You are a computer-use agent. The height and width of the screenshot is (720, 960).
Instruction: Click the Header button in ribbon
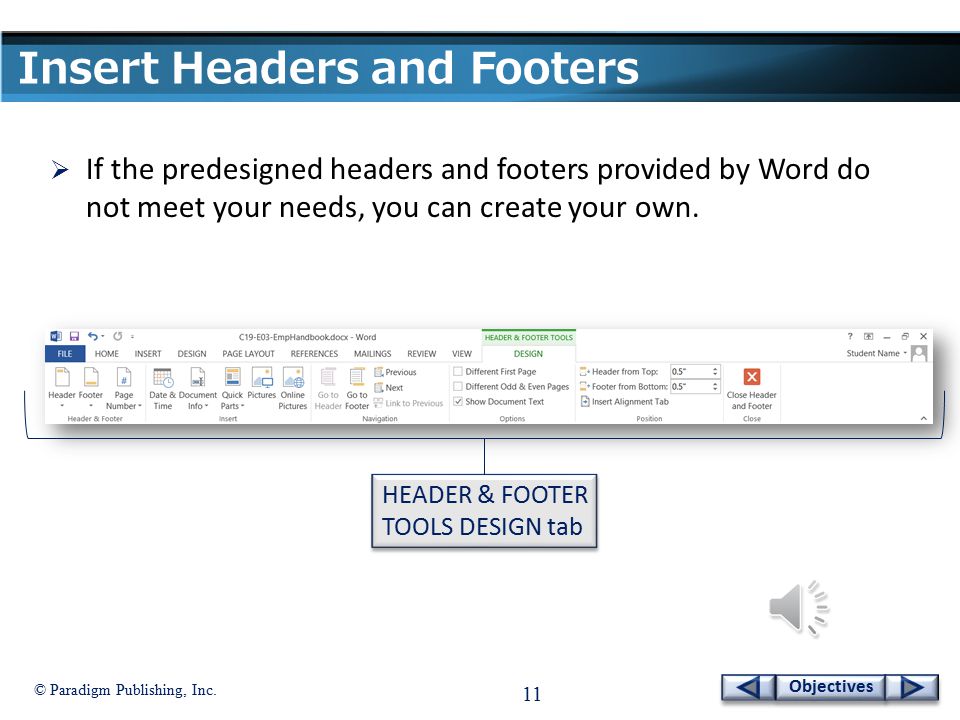click(62, 388)
